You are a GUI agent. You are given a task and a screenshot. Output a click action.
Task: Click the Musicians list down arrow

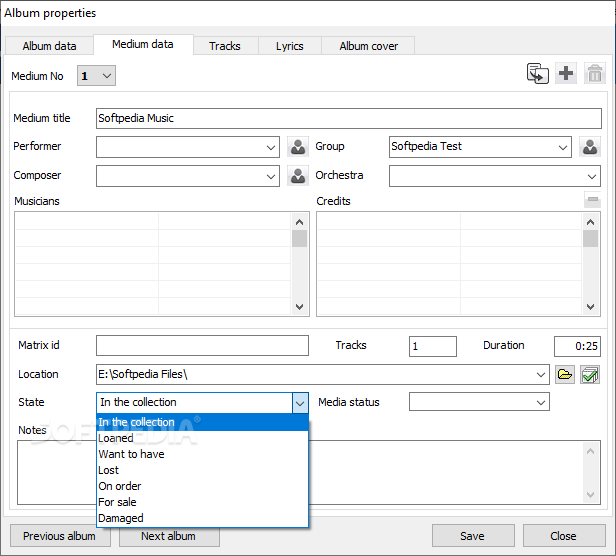coord(299,306)
